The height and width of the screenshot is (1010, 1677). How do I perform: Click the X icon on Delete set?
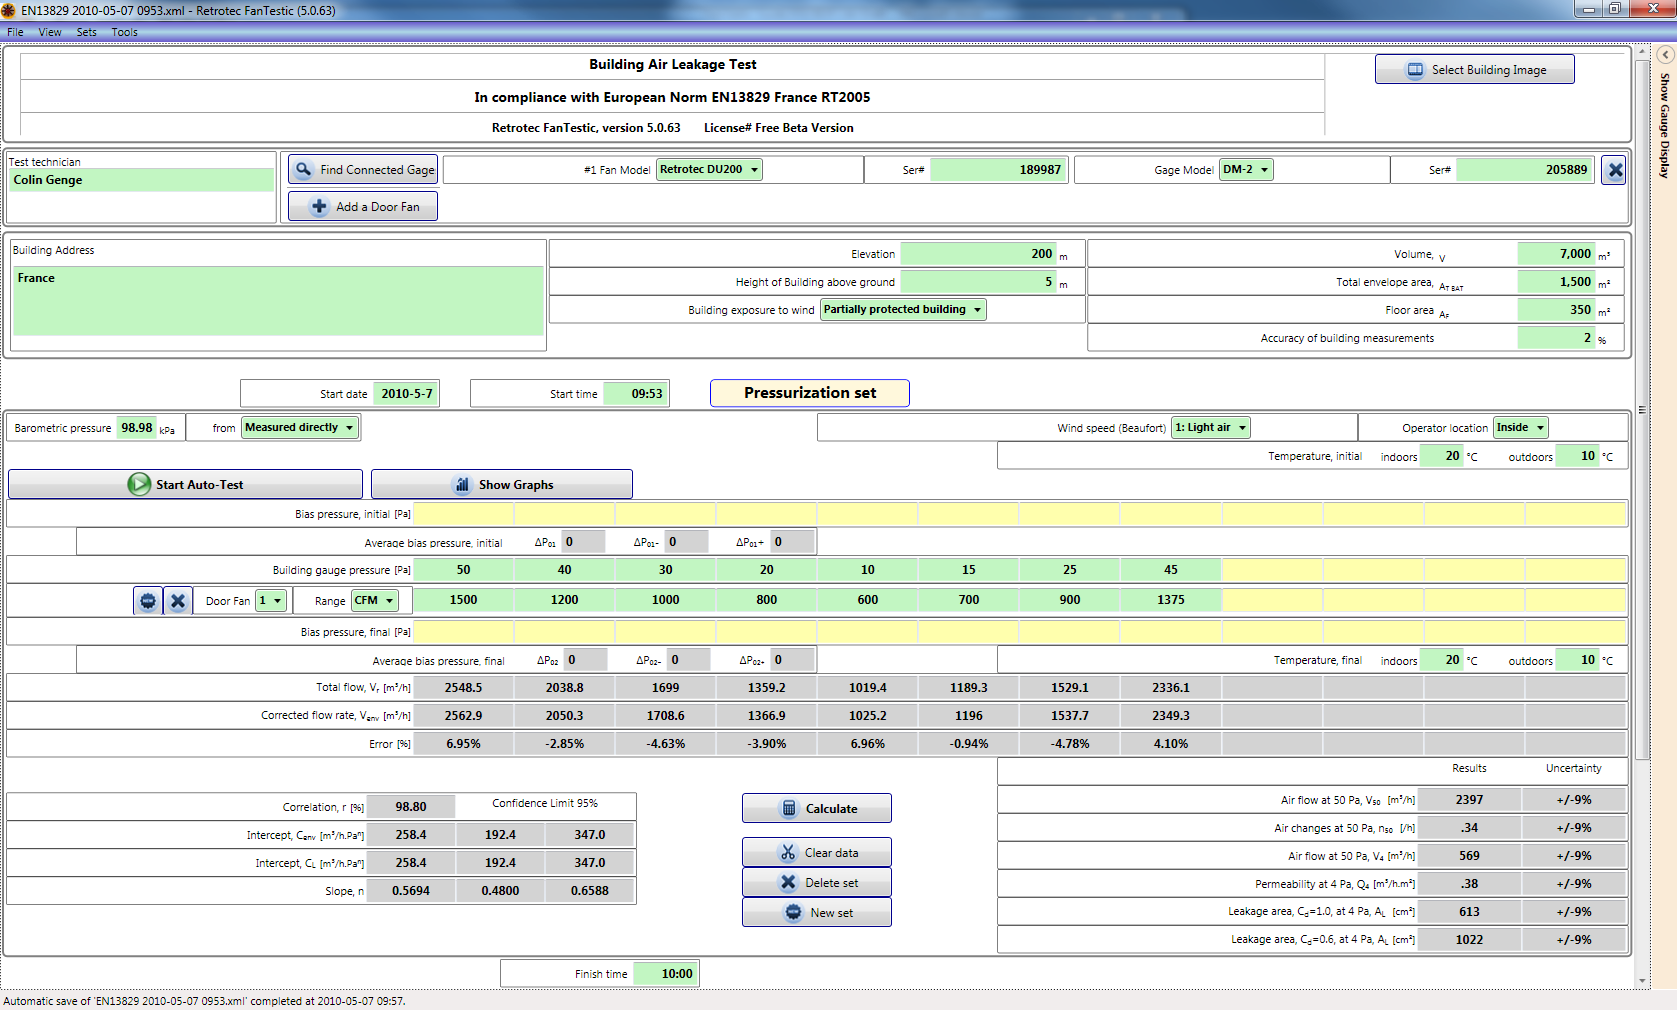tap(788, 882)
